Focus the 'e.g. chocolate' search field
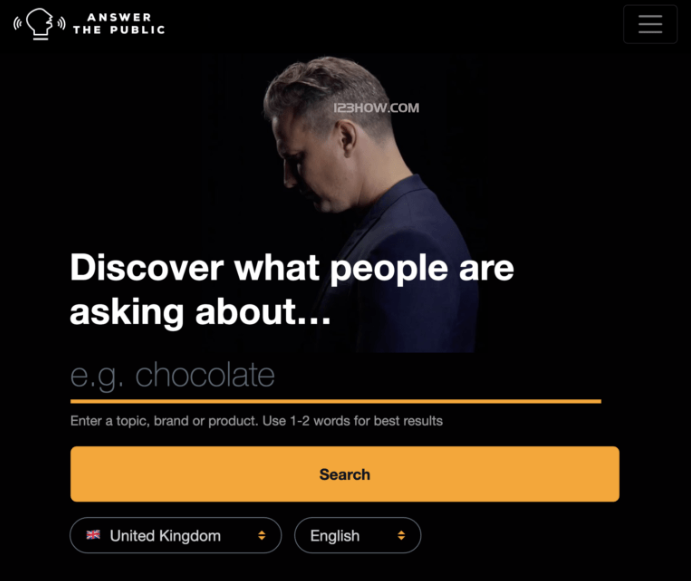Screen dimensions: 691x581 tap(336, 376)
